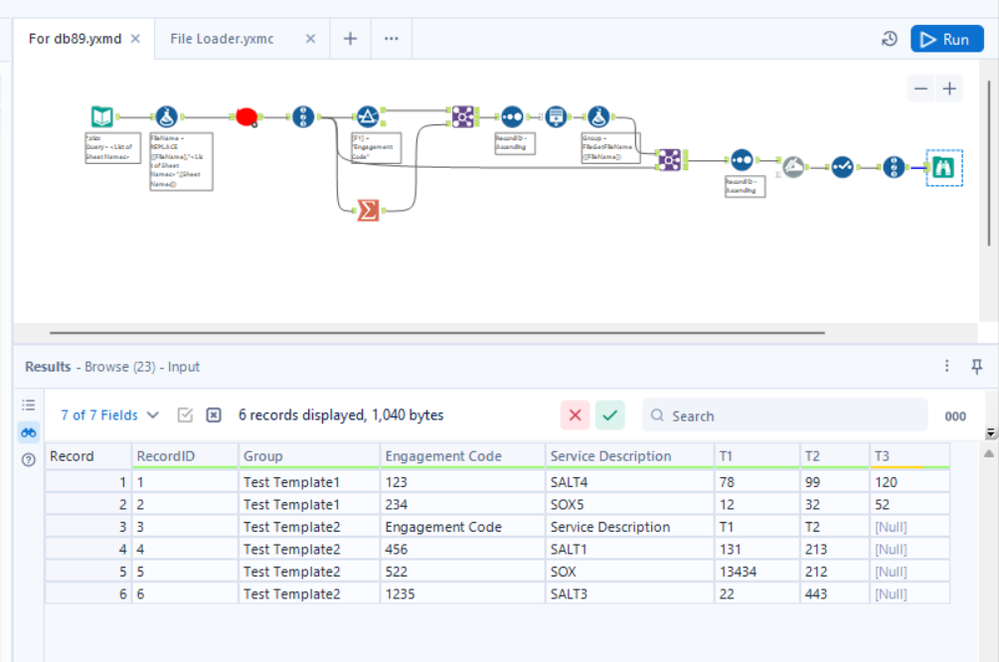Click the Engagement Code column header

click(463, 456)
